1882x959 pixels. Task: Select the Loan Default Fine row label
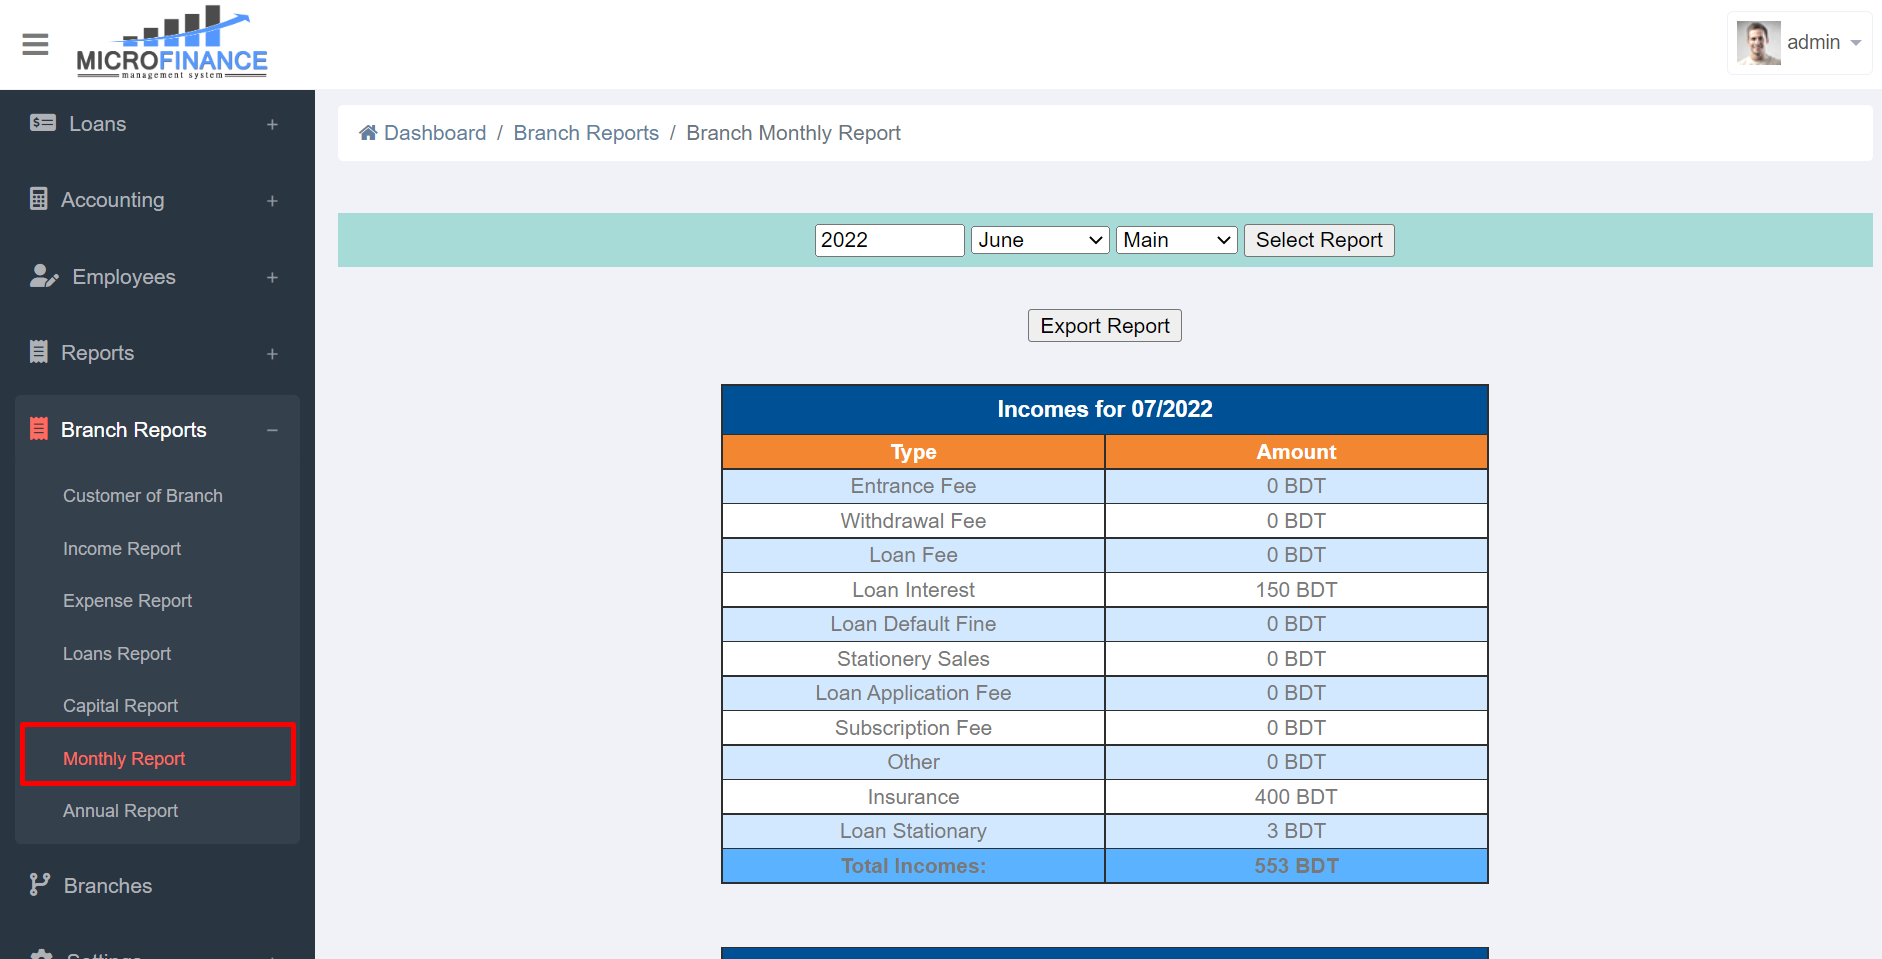tap(913, 624)
